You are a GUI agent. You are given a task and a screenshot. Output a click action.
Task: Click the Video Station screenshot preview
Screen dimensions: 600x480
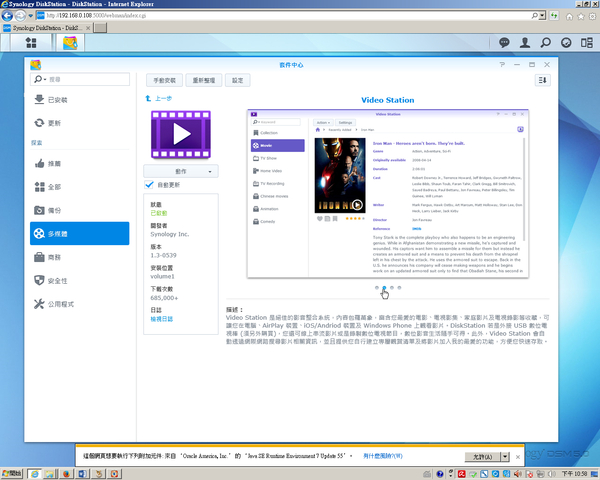tap(388, 191)
